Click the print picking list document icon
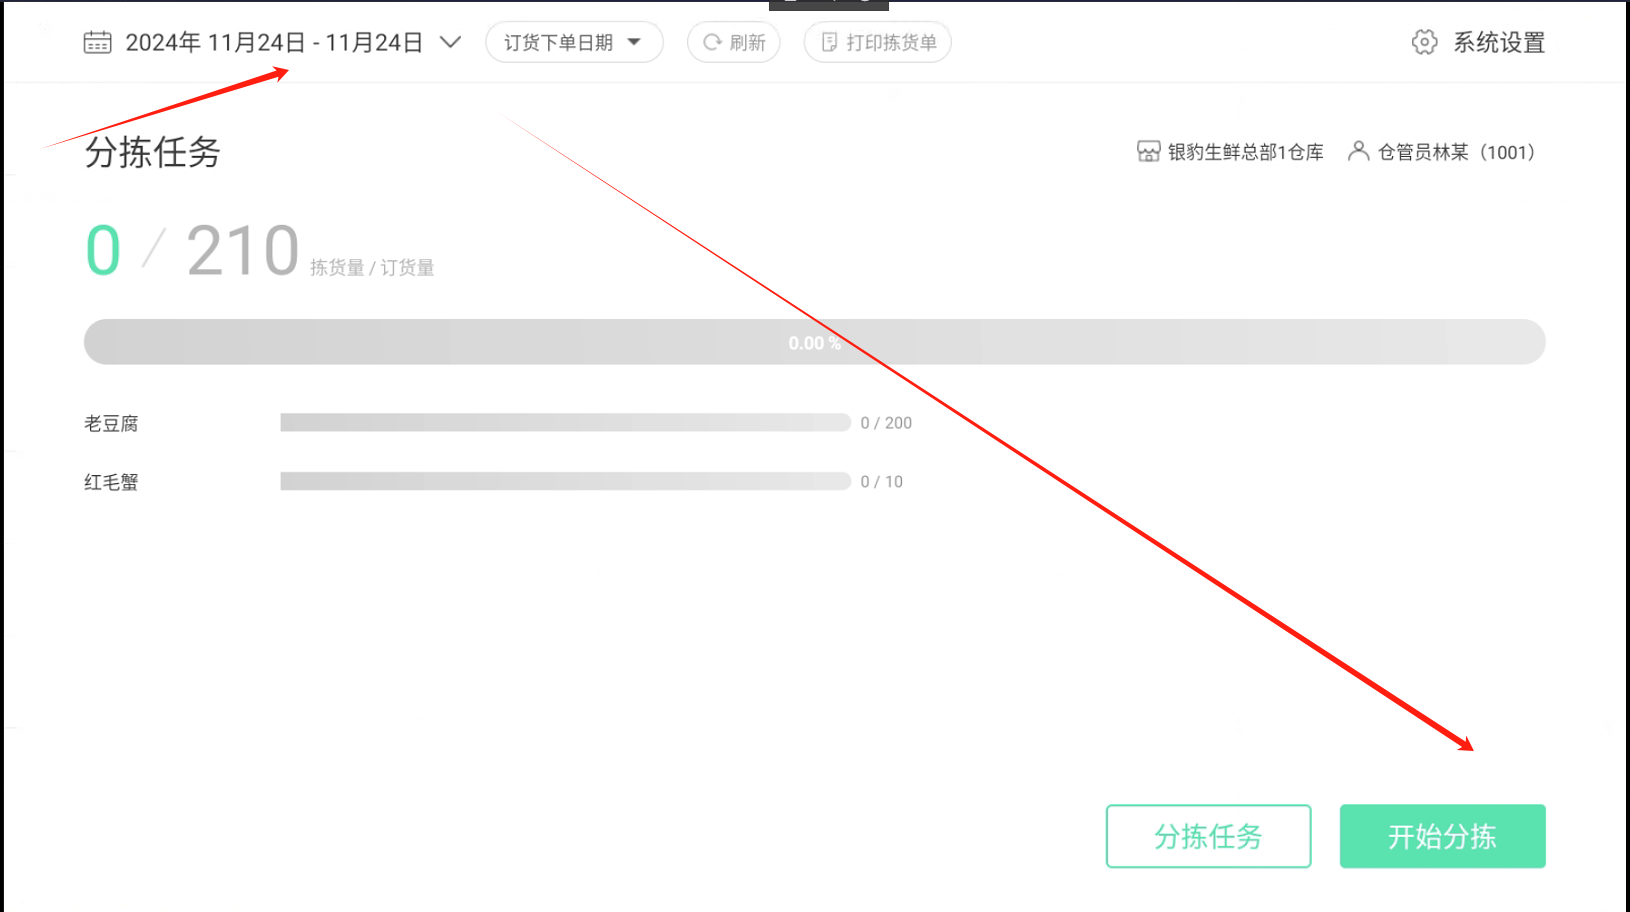 pos(829,42)
